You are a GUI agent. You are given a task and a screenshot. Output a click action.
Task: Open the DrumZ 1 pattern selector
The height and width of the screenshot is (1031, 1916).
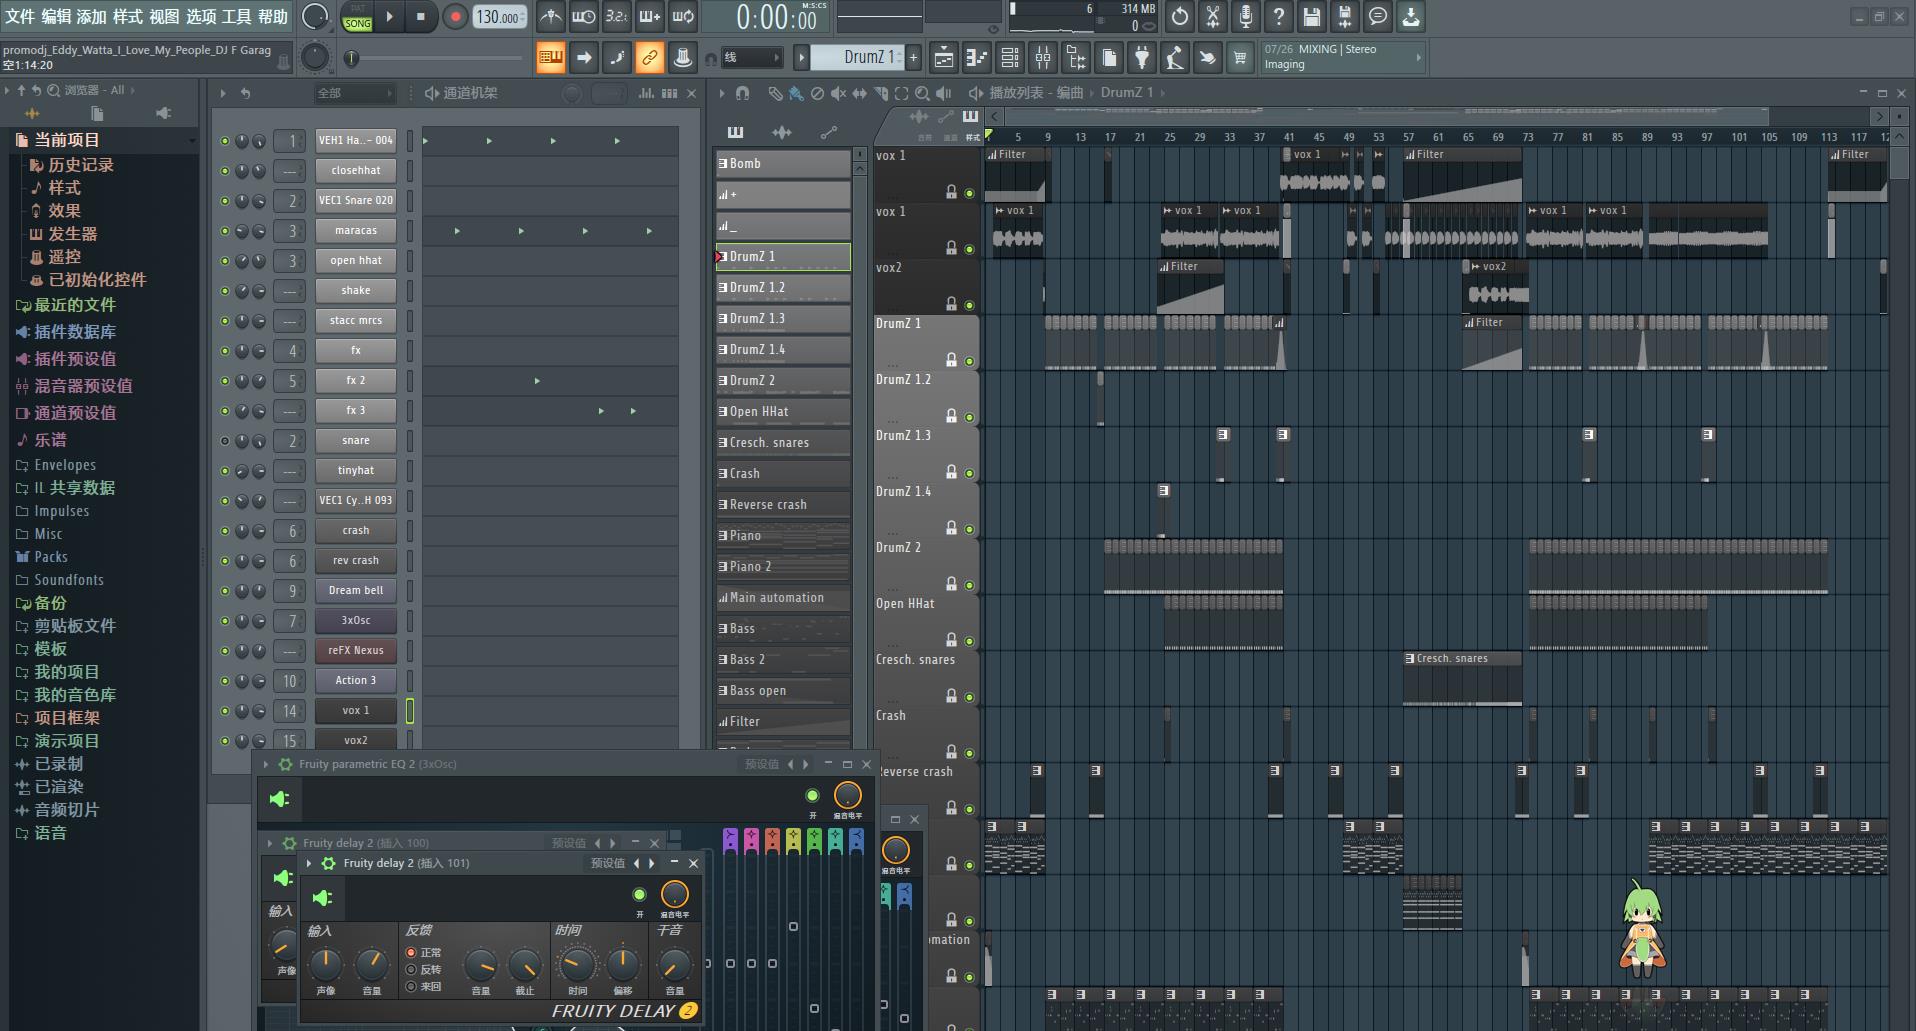pos(858,58)
